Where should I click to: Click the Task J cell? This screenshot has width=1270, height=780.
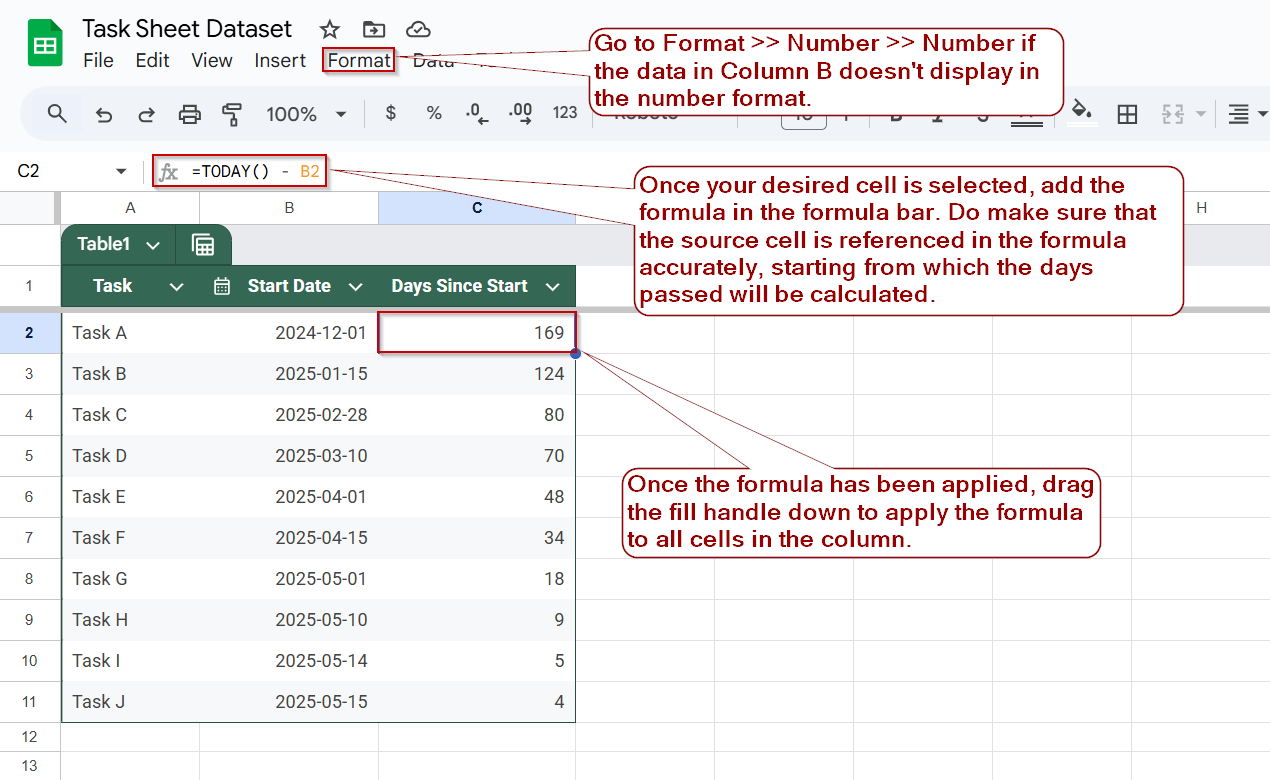[x=130, y=702]
